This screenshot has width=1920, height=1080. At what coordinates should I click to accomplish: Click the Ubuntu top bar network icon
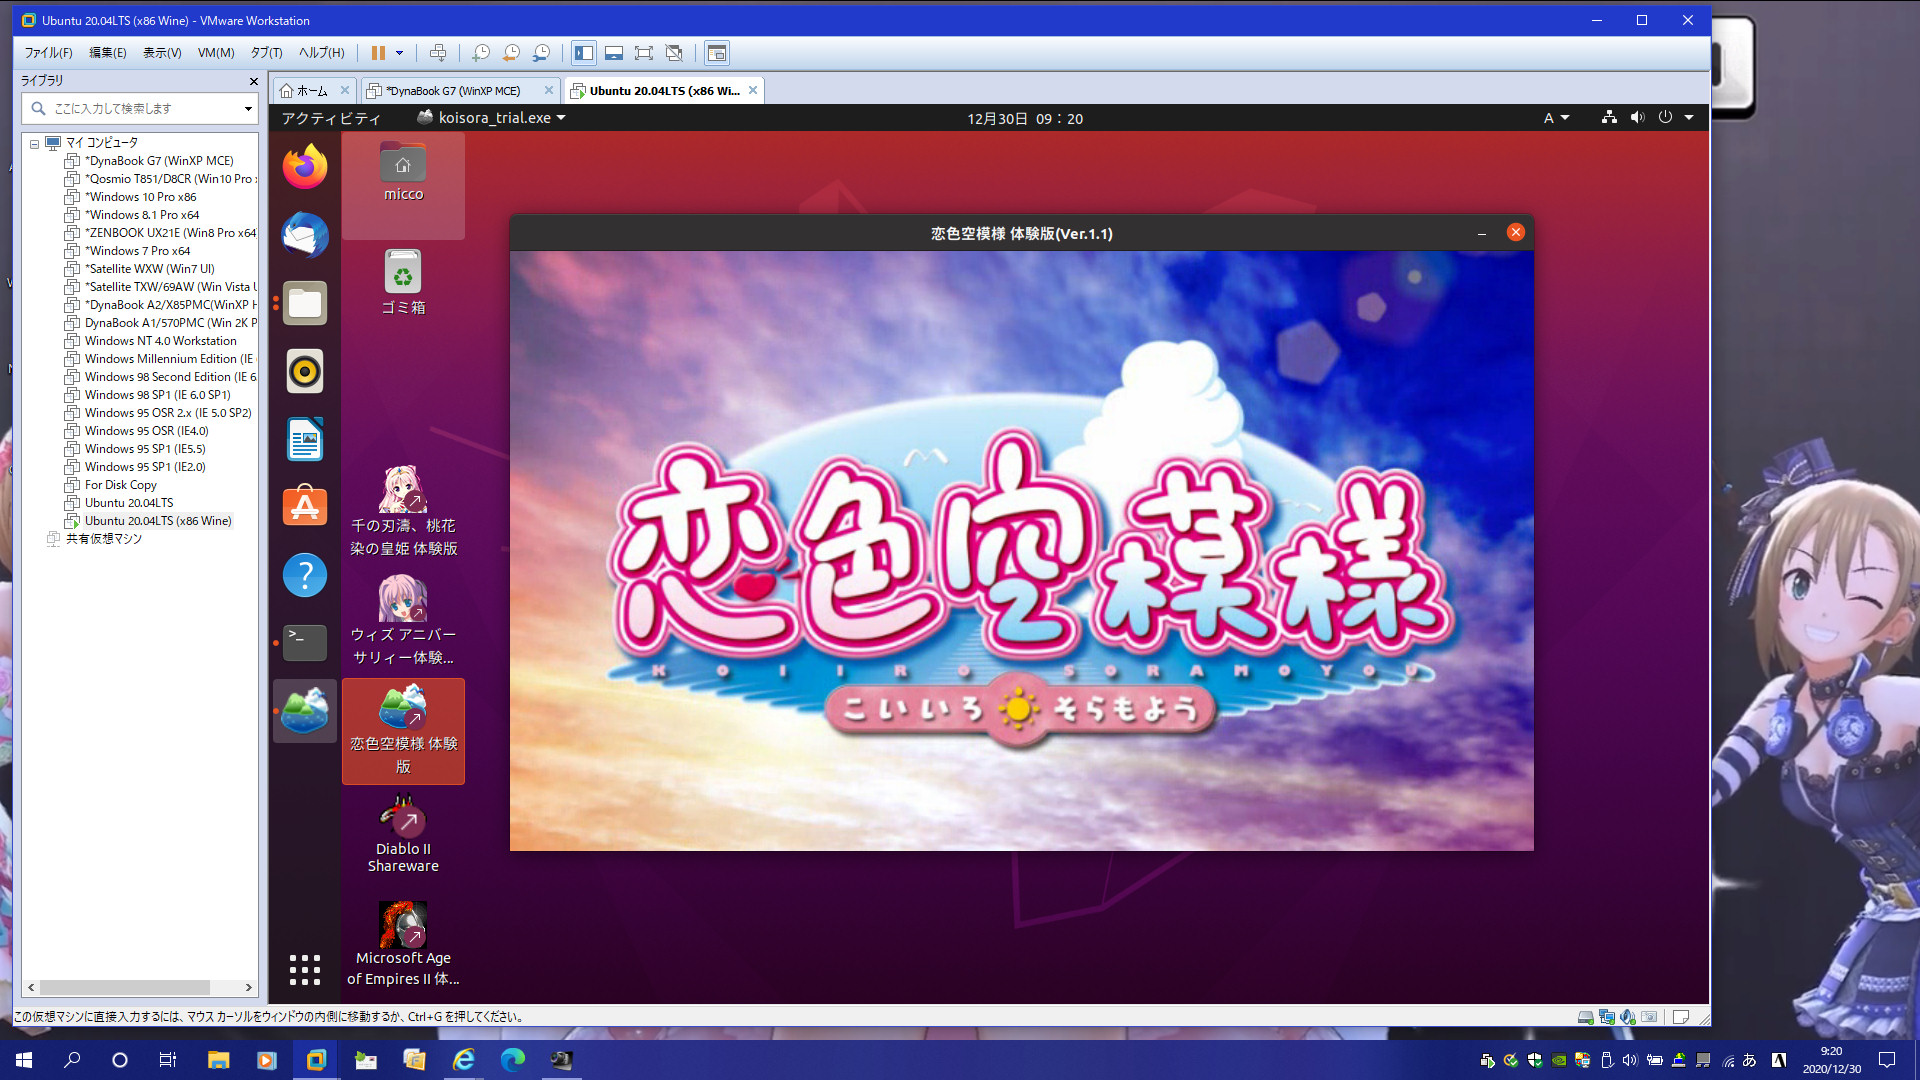1609,117
